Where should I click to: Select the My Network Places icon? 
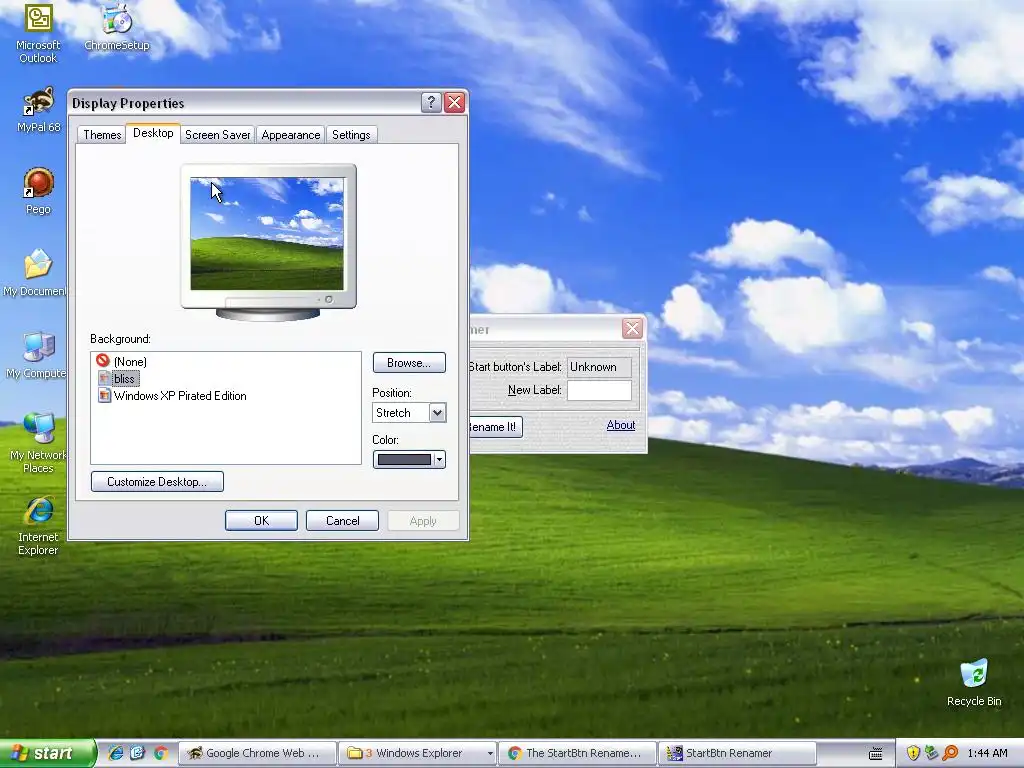coord(38,443)
